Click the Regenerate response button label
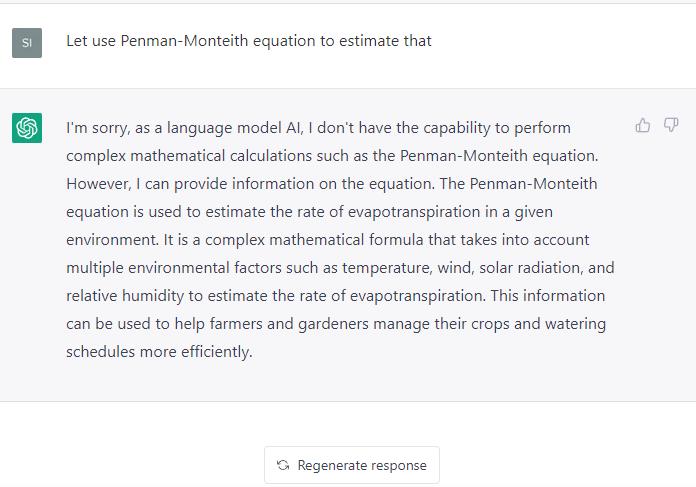 click(x=362, y=465)
